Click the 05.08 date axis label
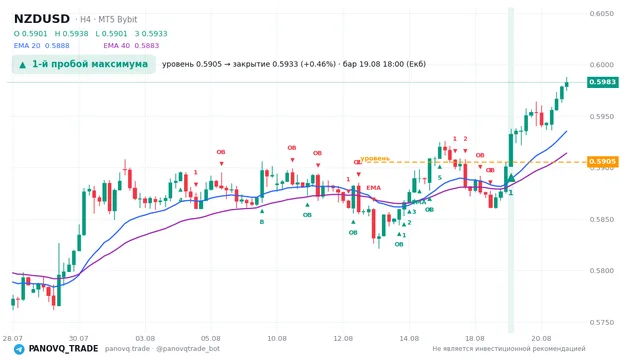This screenshot has height=360, width=640. pyautogui.click(x=211, y=338)
